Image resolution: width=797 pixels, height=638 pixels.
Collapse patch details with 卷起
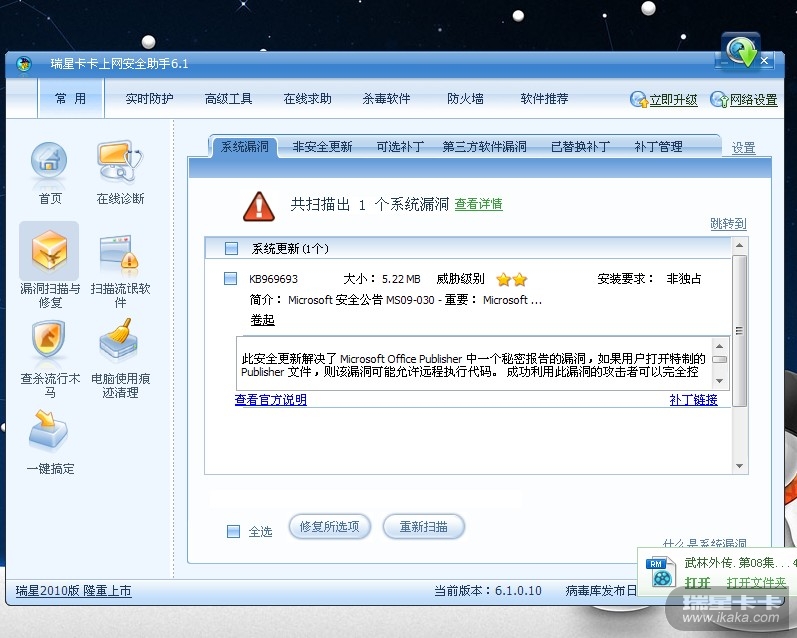click(262, 320)
